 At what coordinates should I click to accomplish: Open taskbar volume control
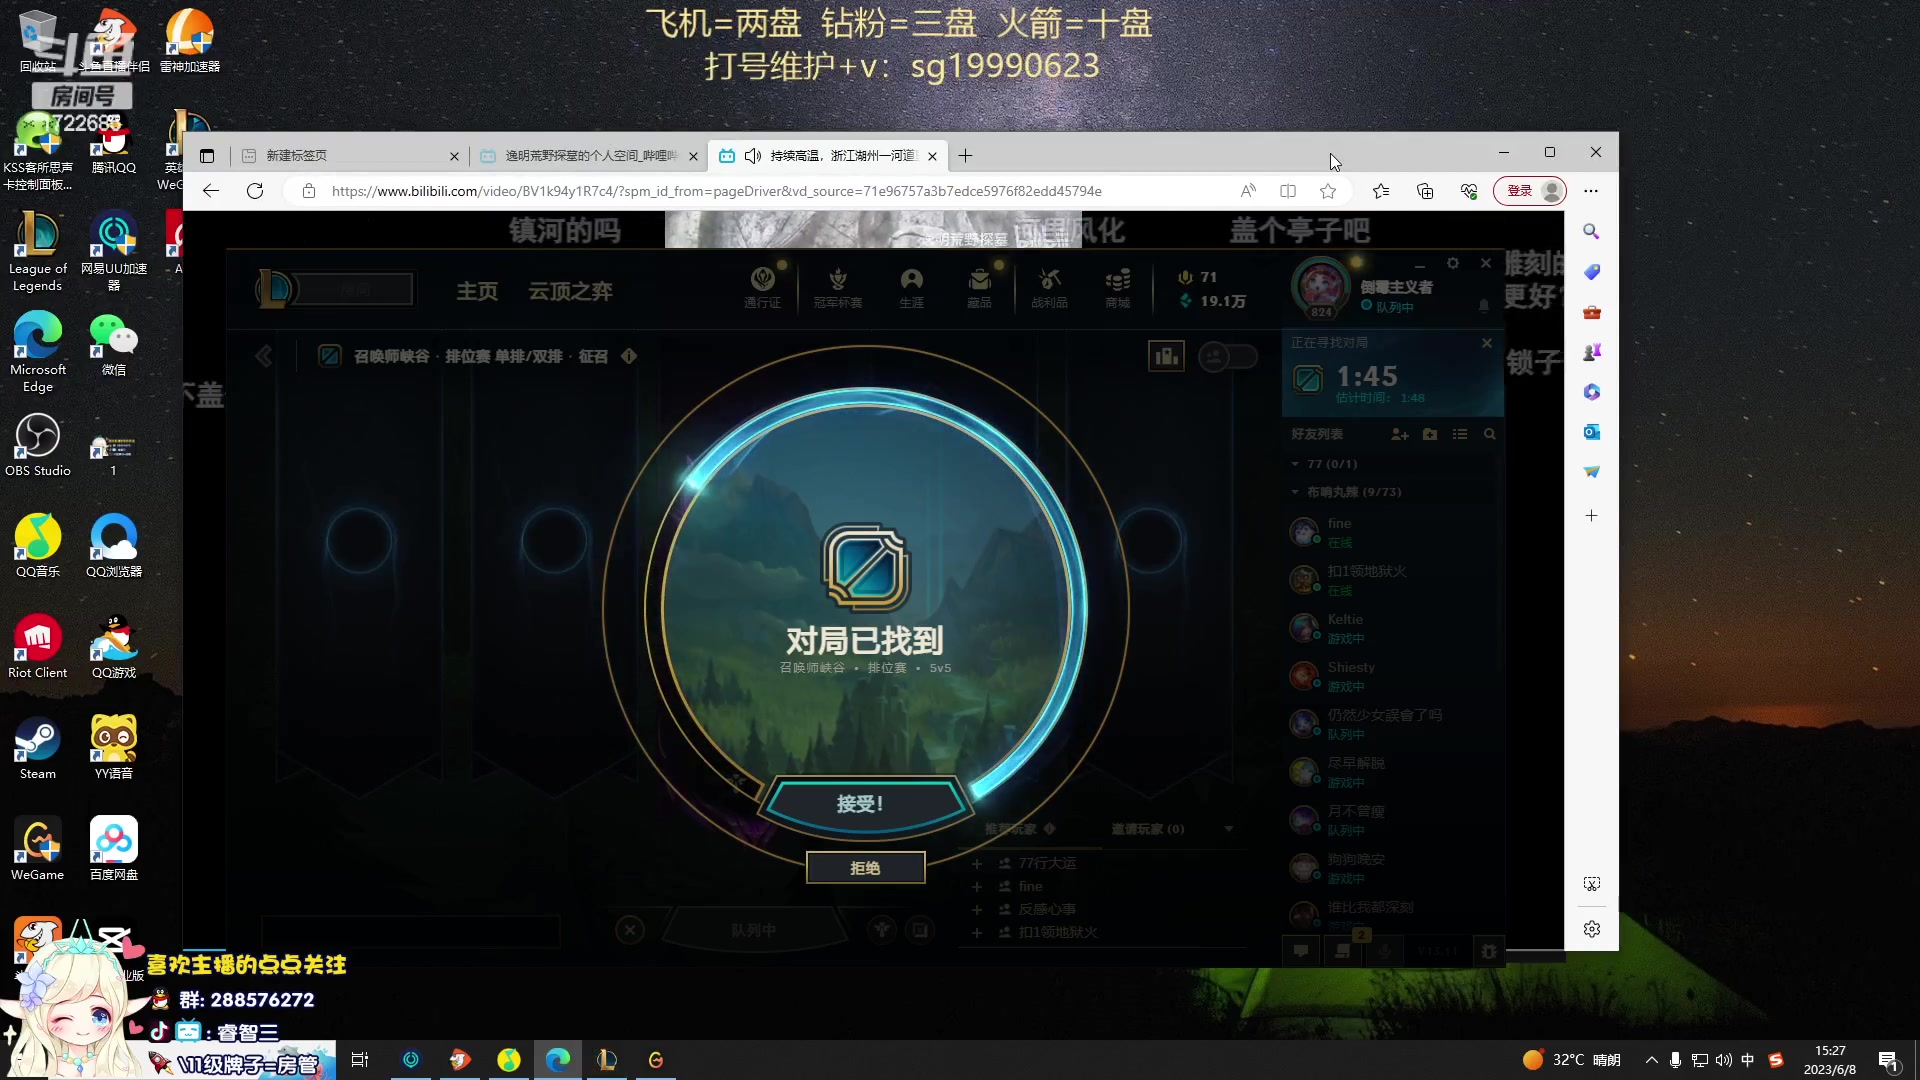(1723, 1060)
